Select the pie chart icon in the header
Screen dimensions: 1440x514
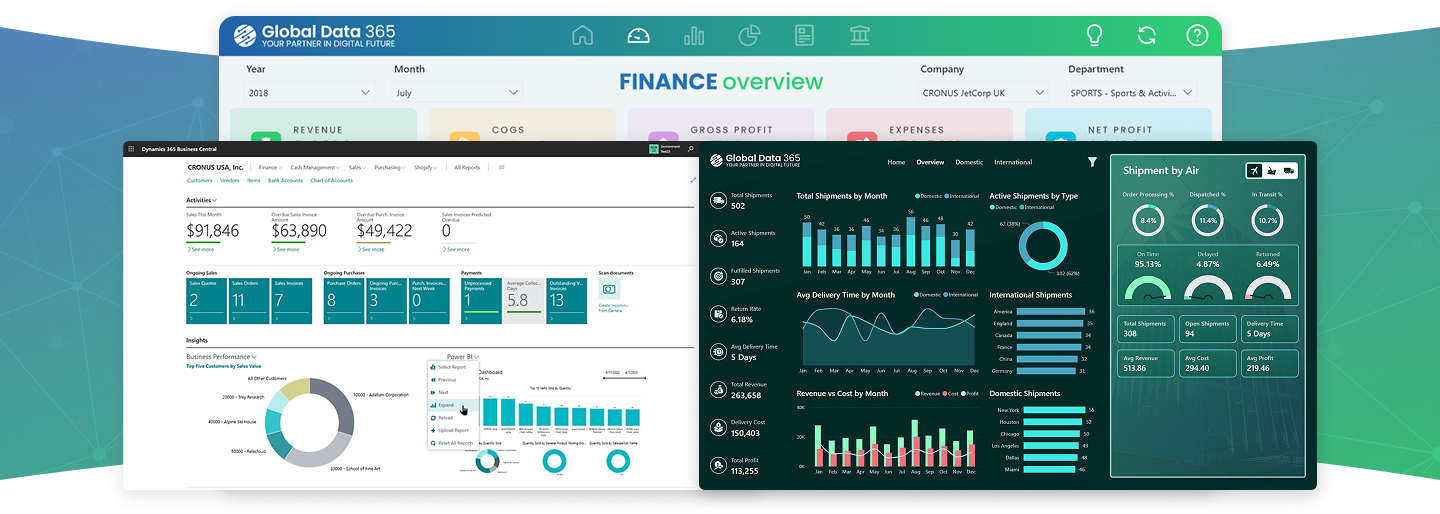click(x=749, y=36)
